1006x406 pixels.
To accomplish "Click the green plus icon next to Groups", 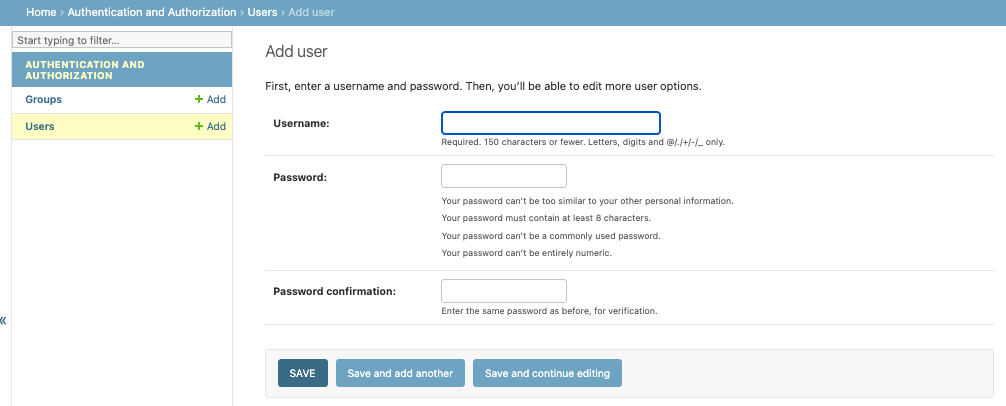I will 199,100.
